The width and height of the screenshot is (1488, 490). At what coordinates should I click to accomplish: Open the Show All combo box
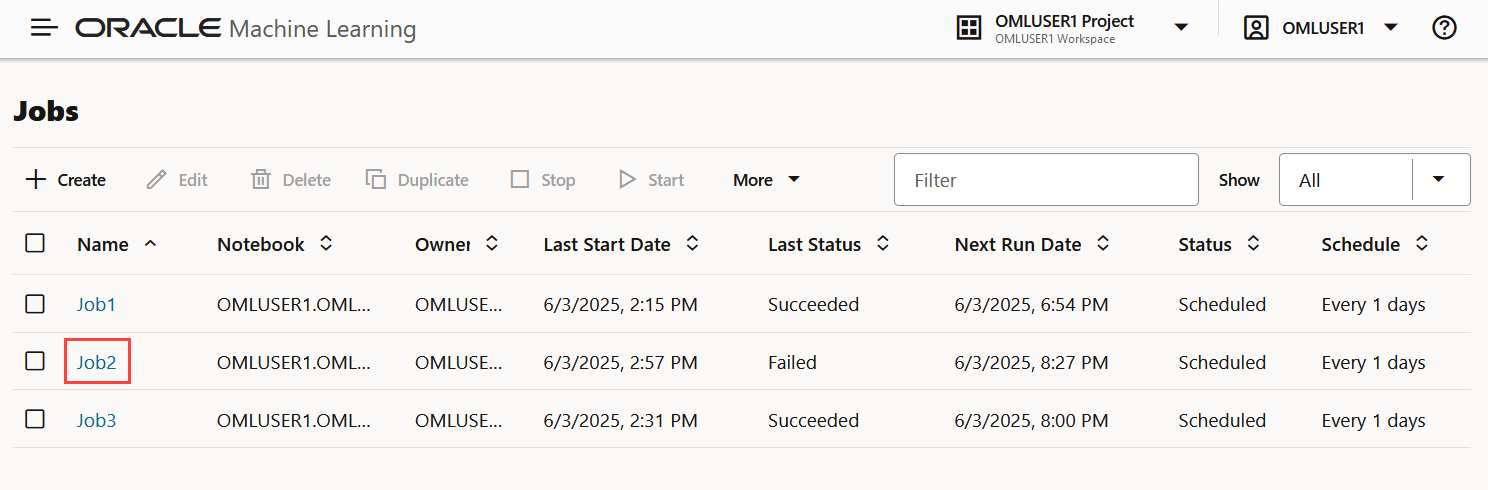(x=1439, y=180)
